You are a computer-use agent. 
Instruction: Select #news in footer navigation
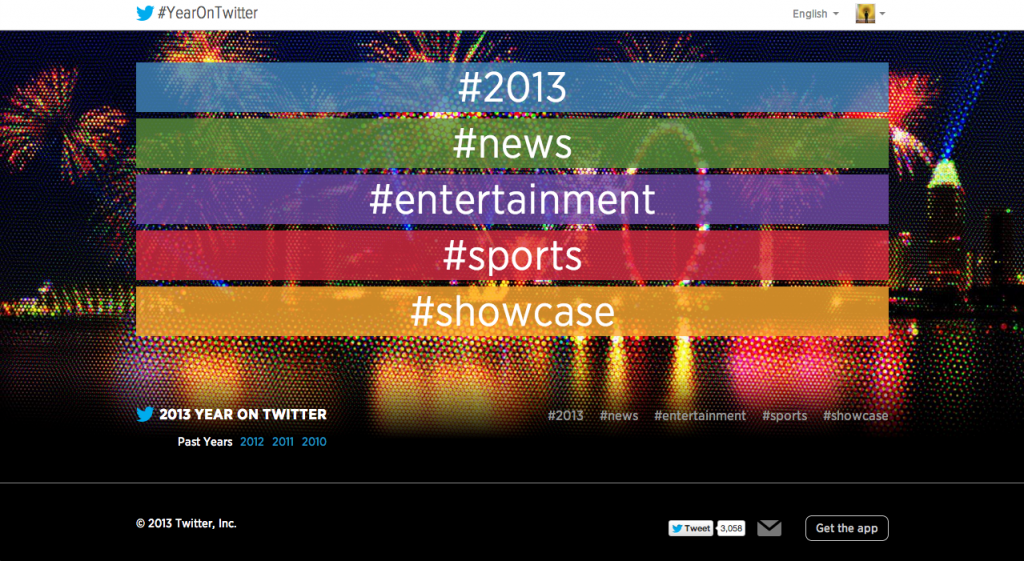(618, 415)
